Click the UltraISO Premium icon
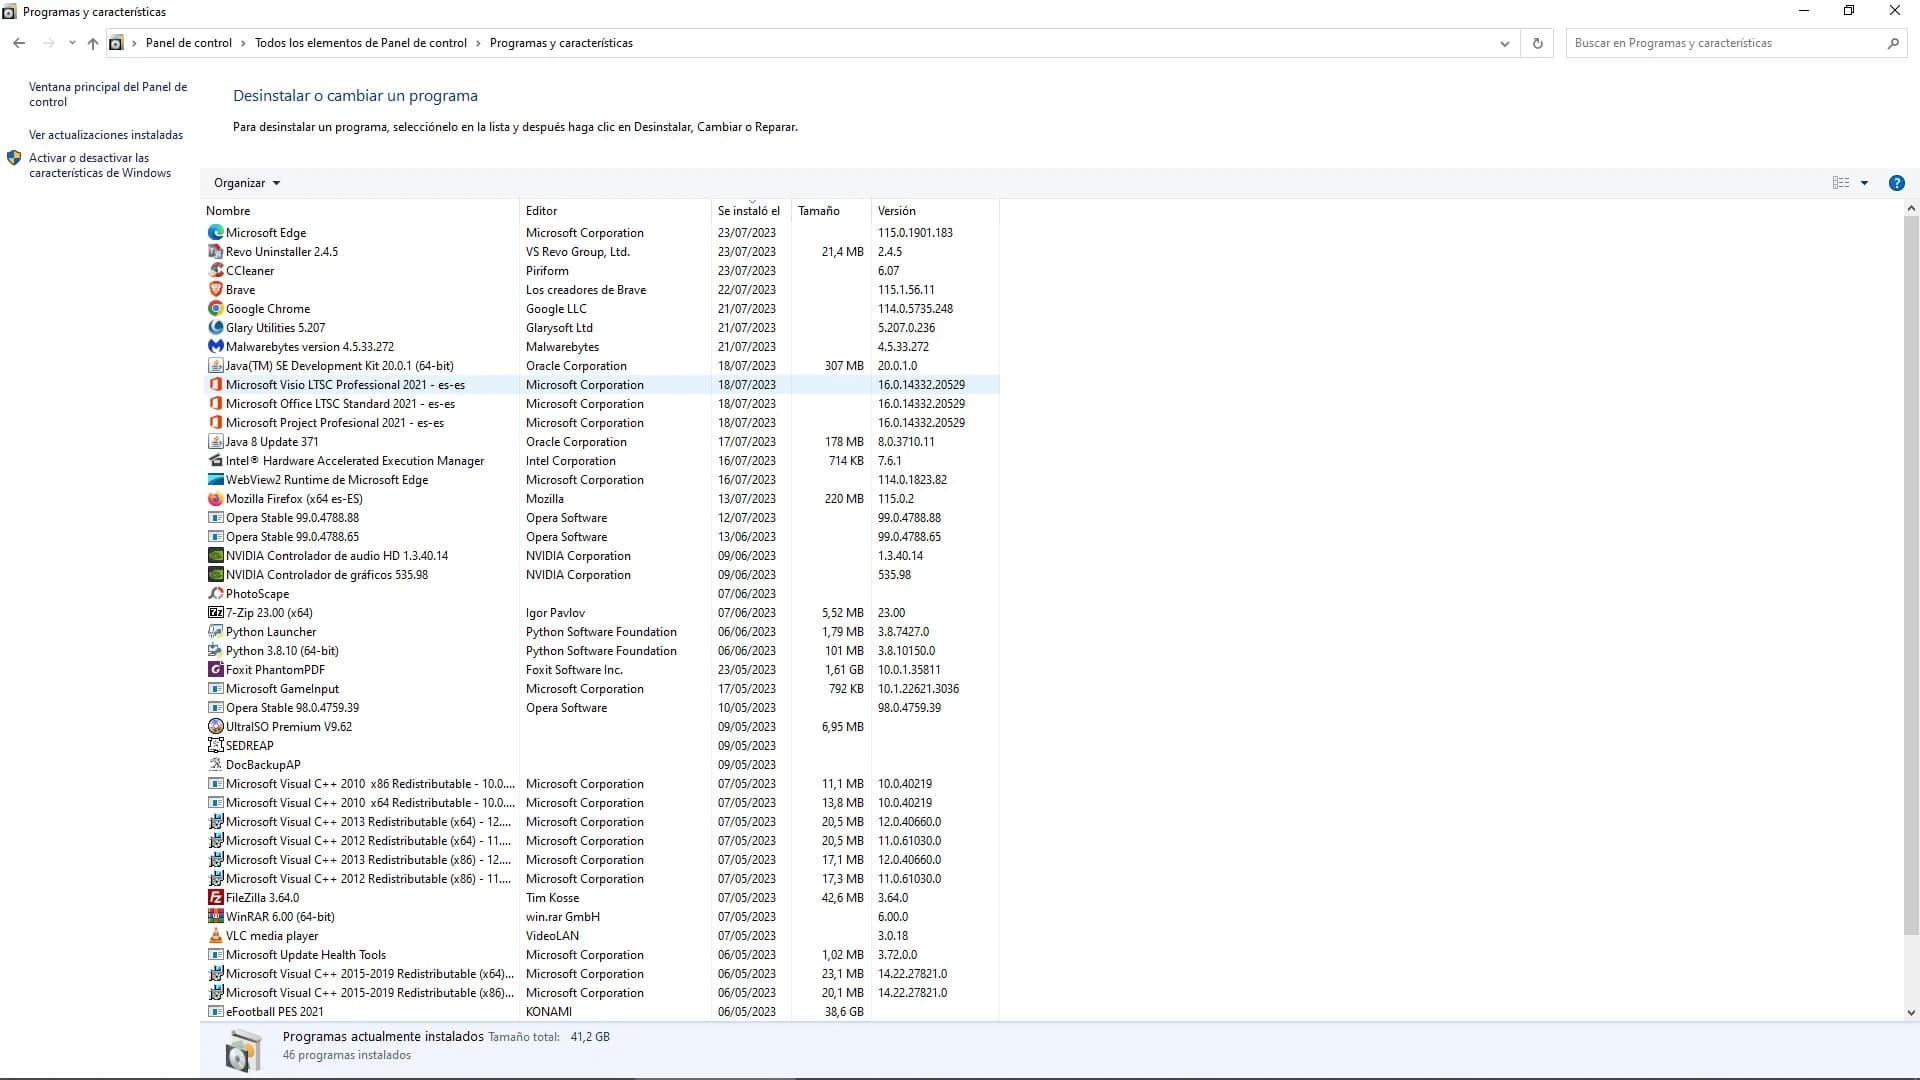The width and height of the screenshot is (1920, 1080). (215, 726)
